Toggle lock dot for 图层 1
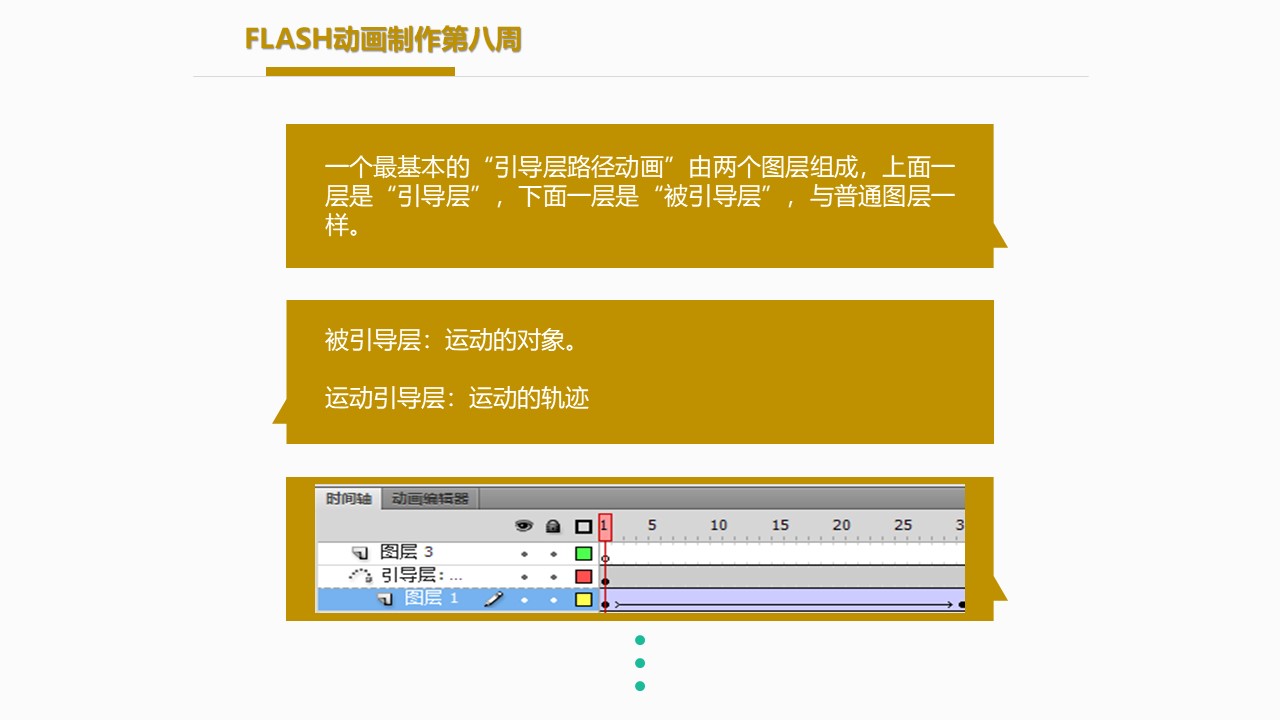Viewport: 1280px width, 720px height. [x=553, y=600]
